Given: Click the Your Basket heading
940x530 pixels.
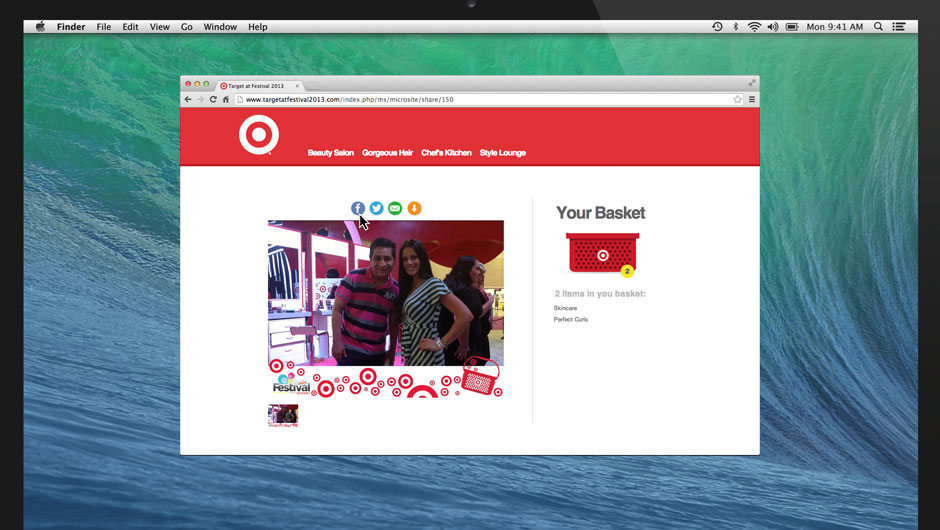Looking at the screenshot, I should pos(601,213).
